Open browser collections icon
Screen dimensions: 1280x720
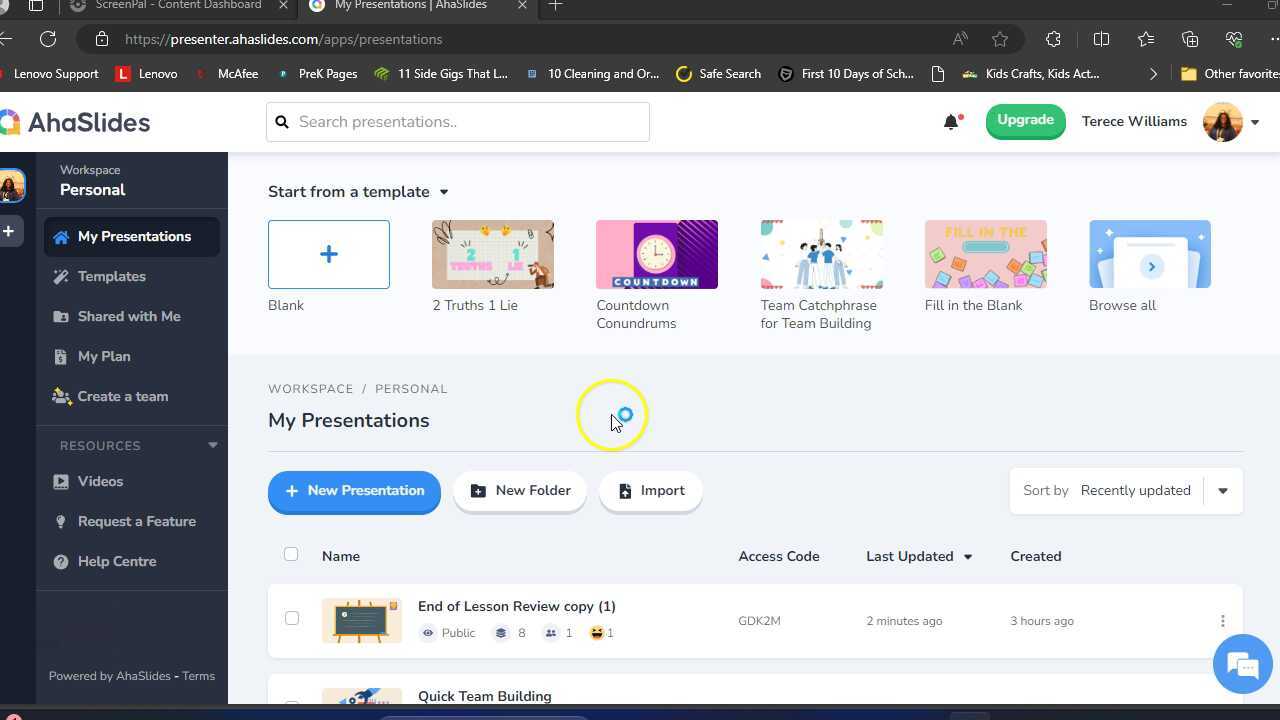(1189, 39)
